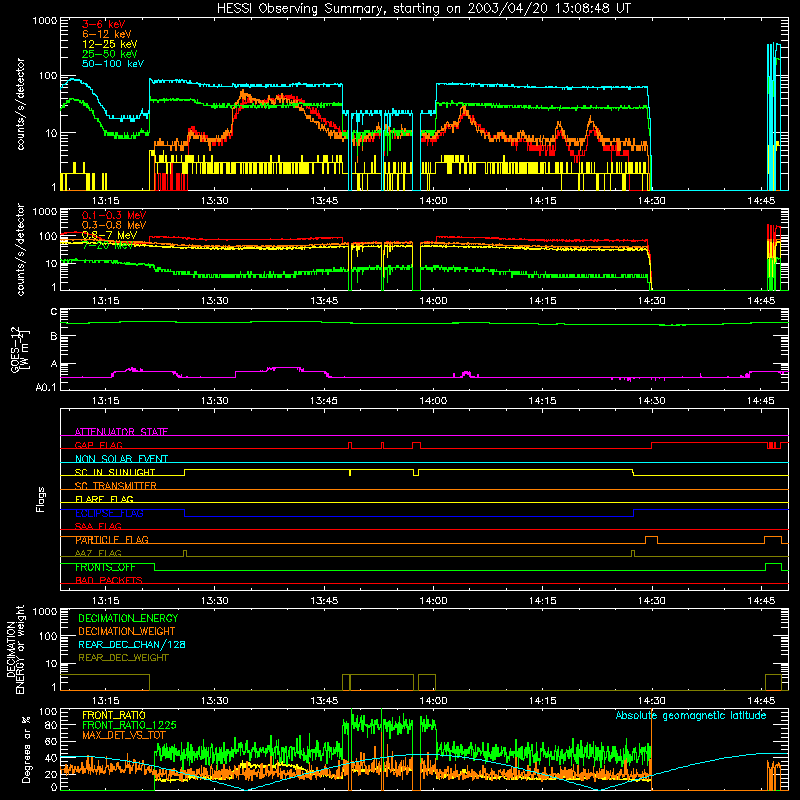
Task: Select the 7-20 MeV legend label
Action: click(108, 245)
